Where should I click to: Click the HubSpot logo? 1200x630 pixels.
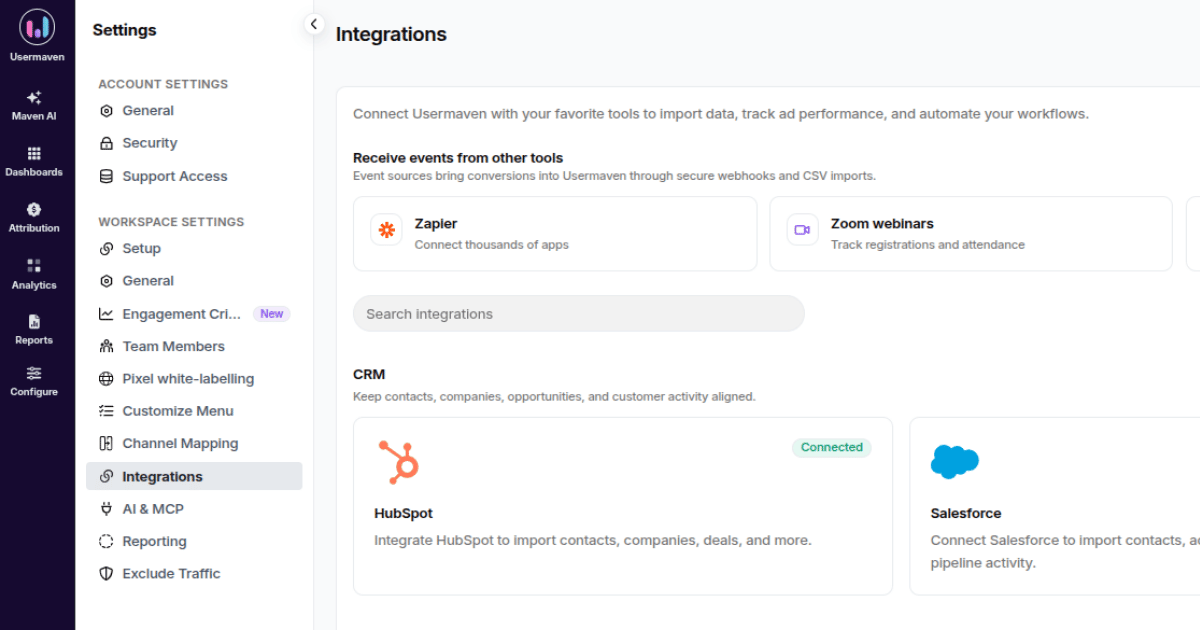398,462
